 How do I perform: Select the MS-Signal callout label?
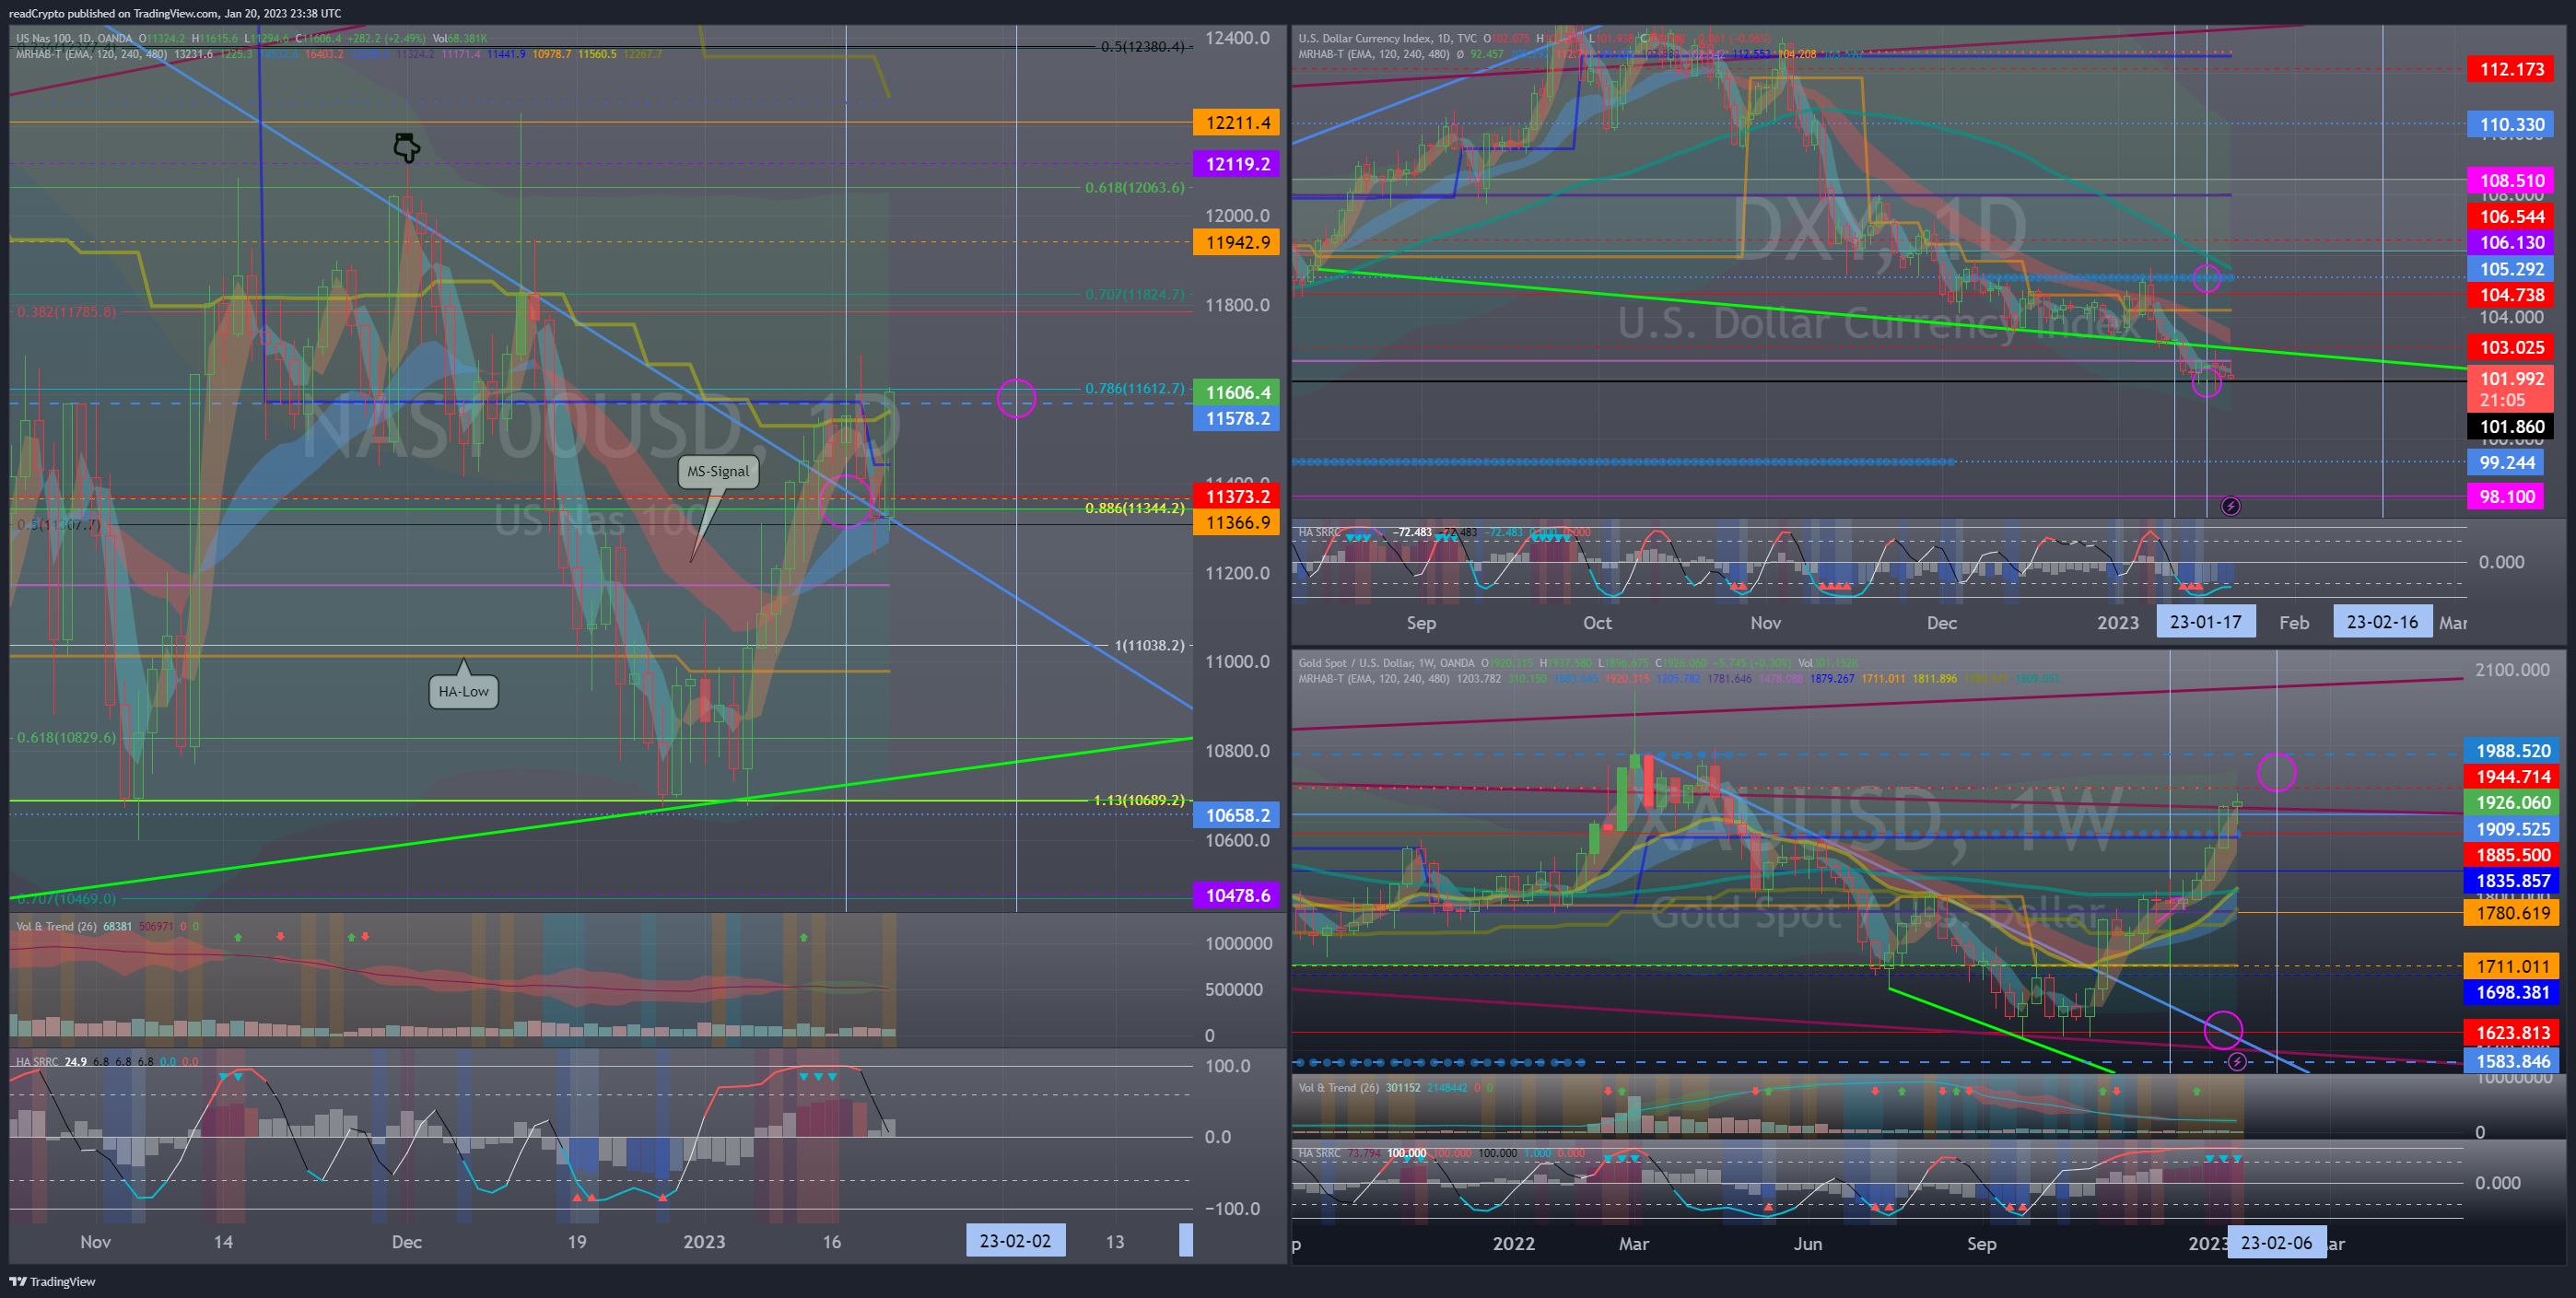(718, 471)
